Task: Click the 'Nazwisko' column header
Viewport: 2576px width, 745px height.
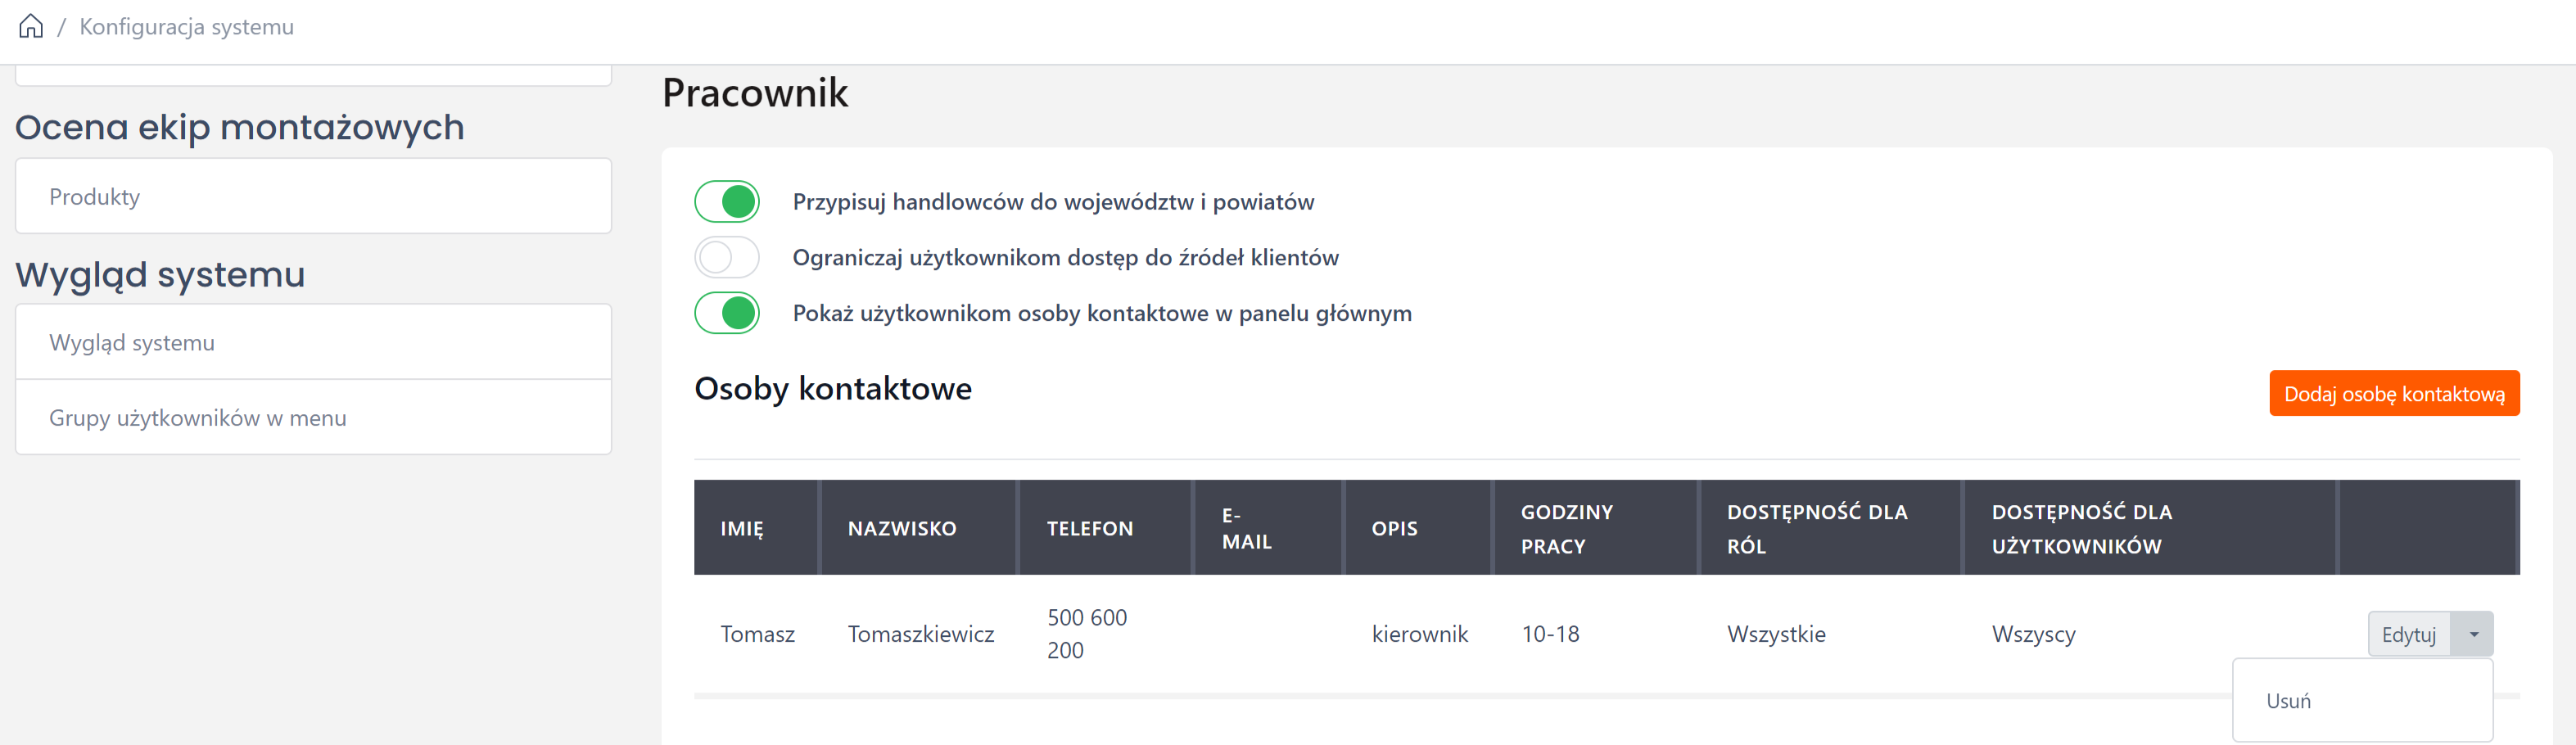Action: pos(902,529)
